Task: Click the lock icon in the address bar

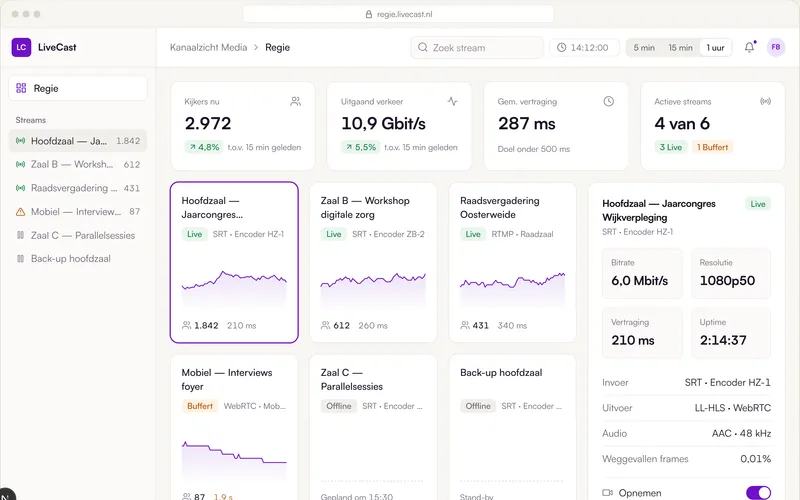Action: 369,14
